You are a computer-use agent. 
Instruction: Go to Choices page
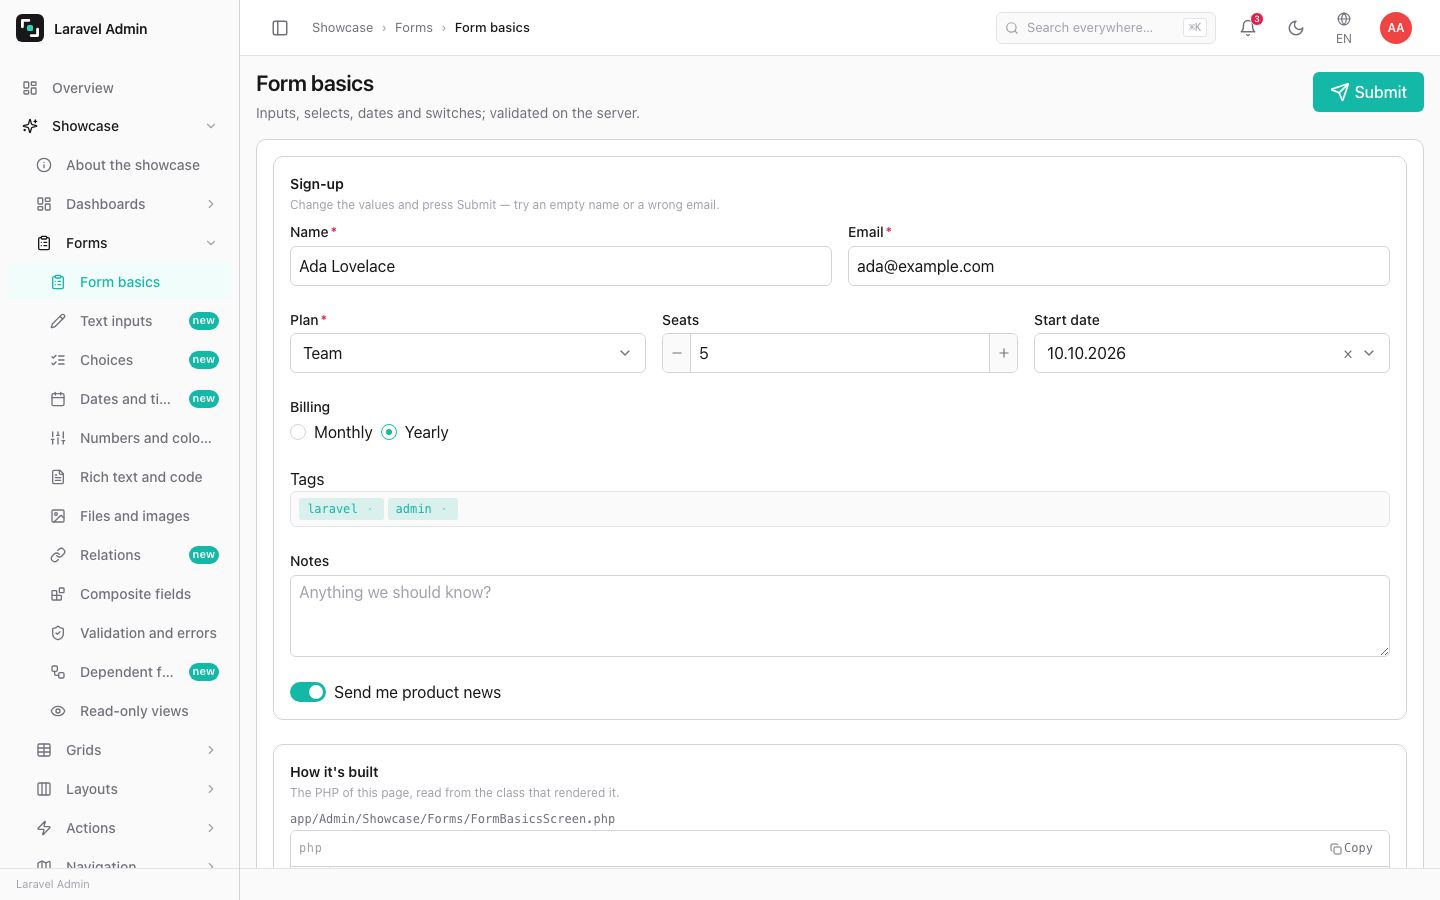(x=120, y=360)
